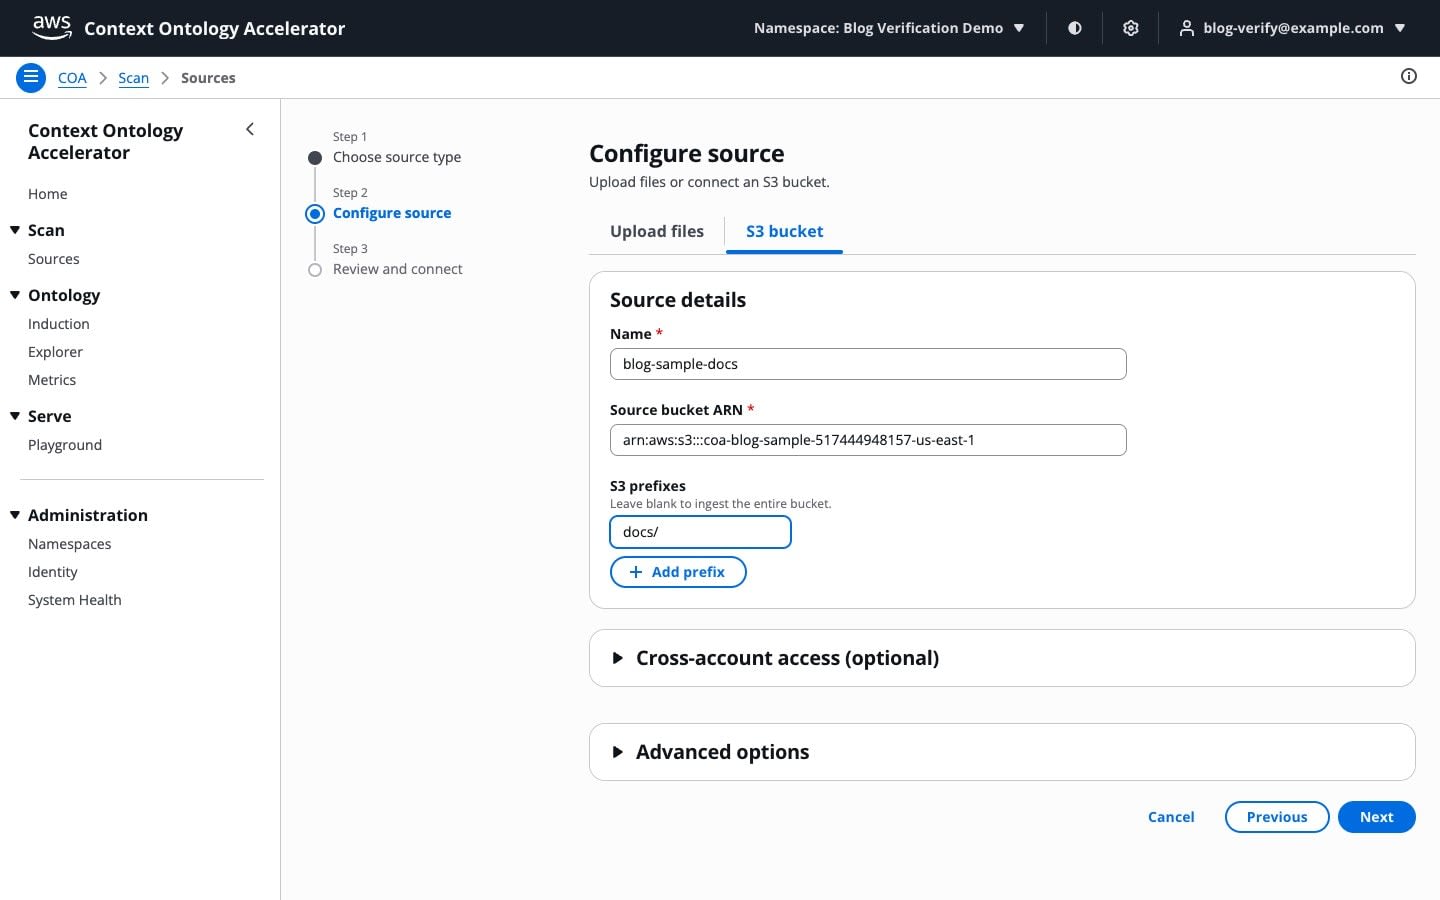Expand Cross-account access (optional) panel
Image resolution: width=1440 pixels, height=900 pixels.
click(1002, 658)
